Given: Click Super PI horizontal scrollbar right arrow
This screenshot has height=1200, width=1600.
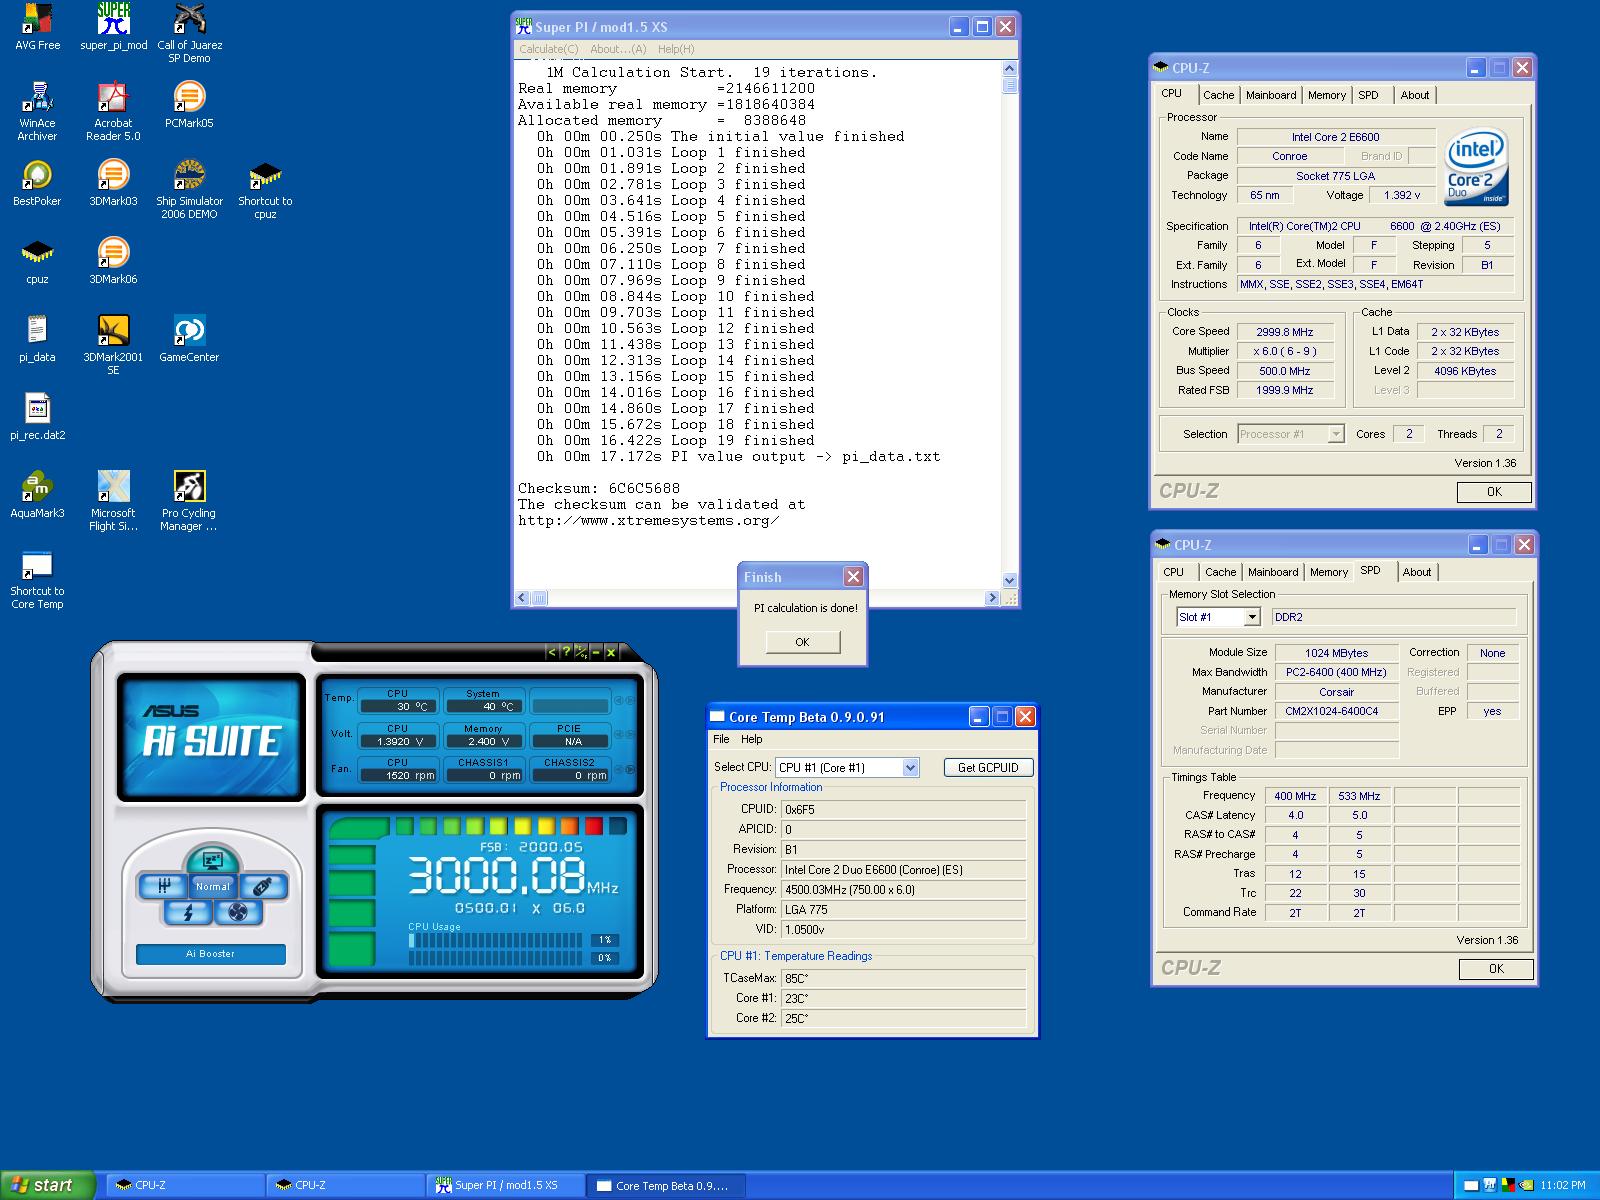Looking at the screenshot, I should [x=992, y=598].
